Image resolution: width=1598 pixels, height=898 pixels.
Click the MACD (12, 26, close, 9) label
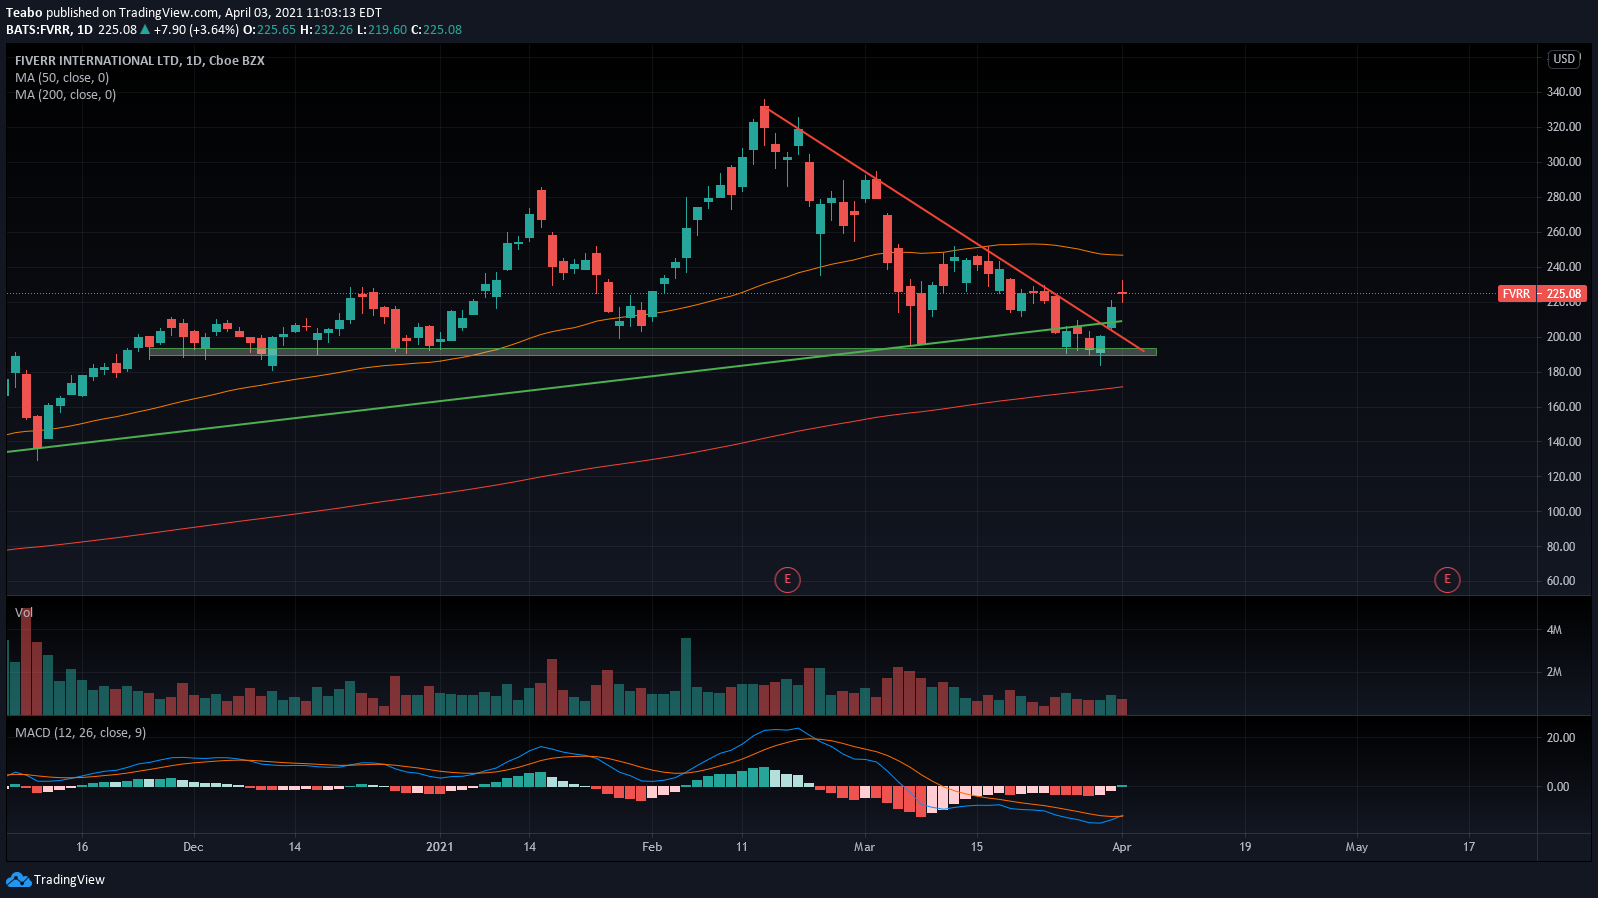(80, 733)
